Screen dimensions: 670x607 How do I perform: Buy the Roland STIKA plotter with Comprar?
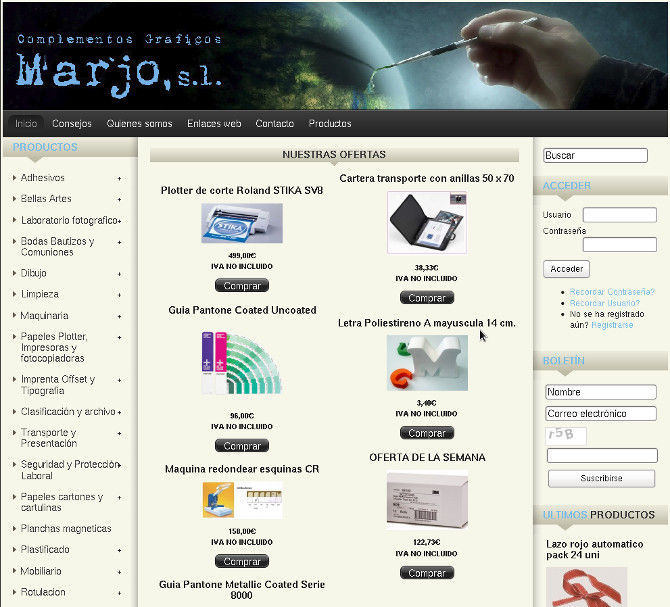coord(241,285)
